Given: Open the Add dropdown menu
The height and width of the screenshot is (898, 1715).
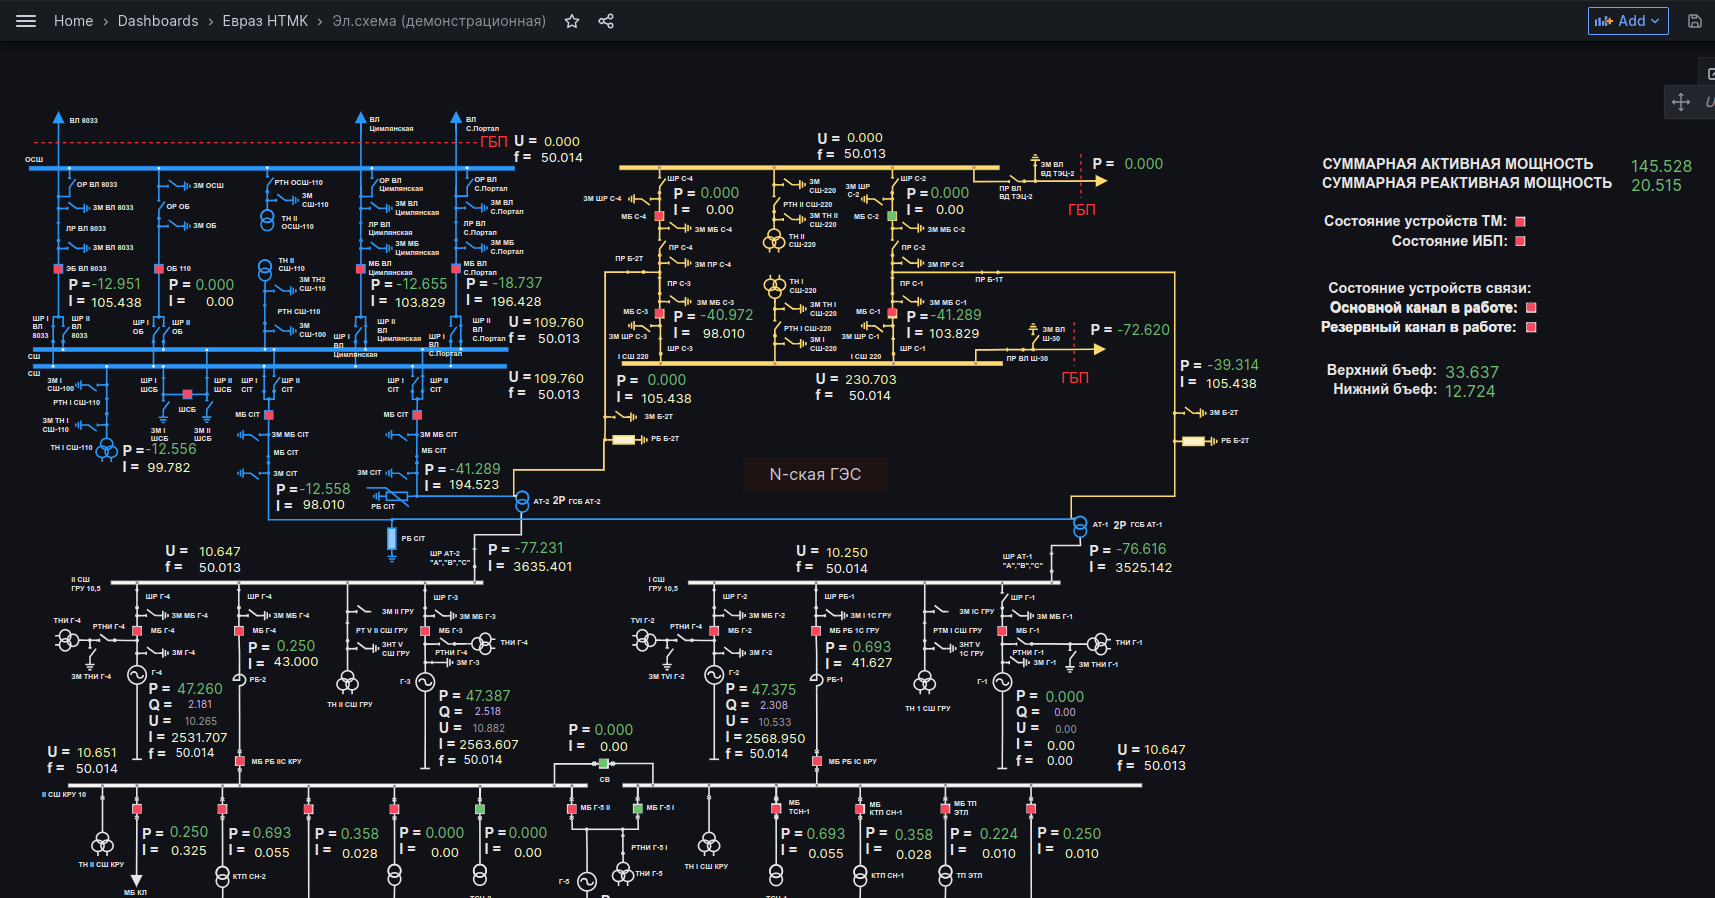Looking at the screenshot, I should pyautogui.click(x=1627, y=21).
